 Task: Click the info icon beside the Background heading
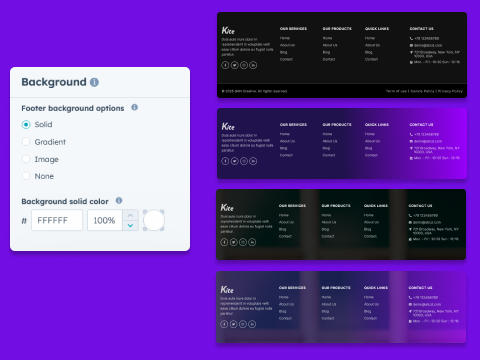tap(94, 82)
